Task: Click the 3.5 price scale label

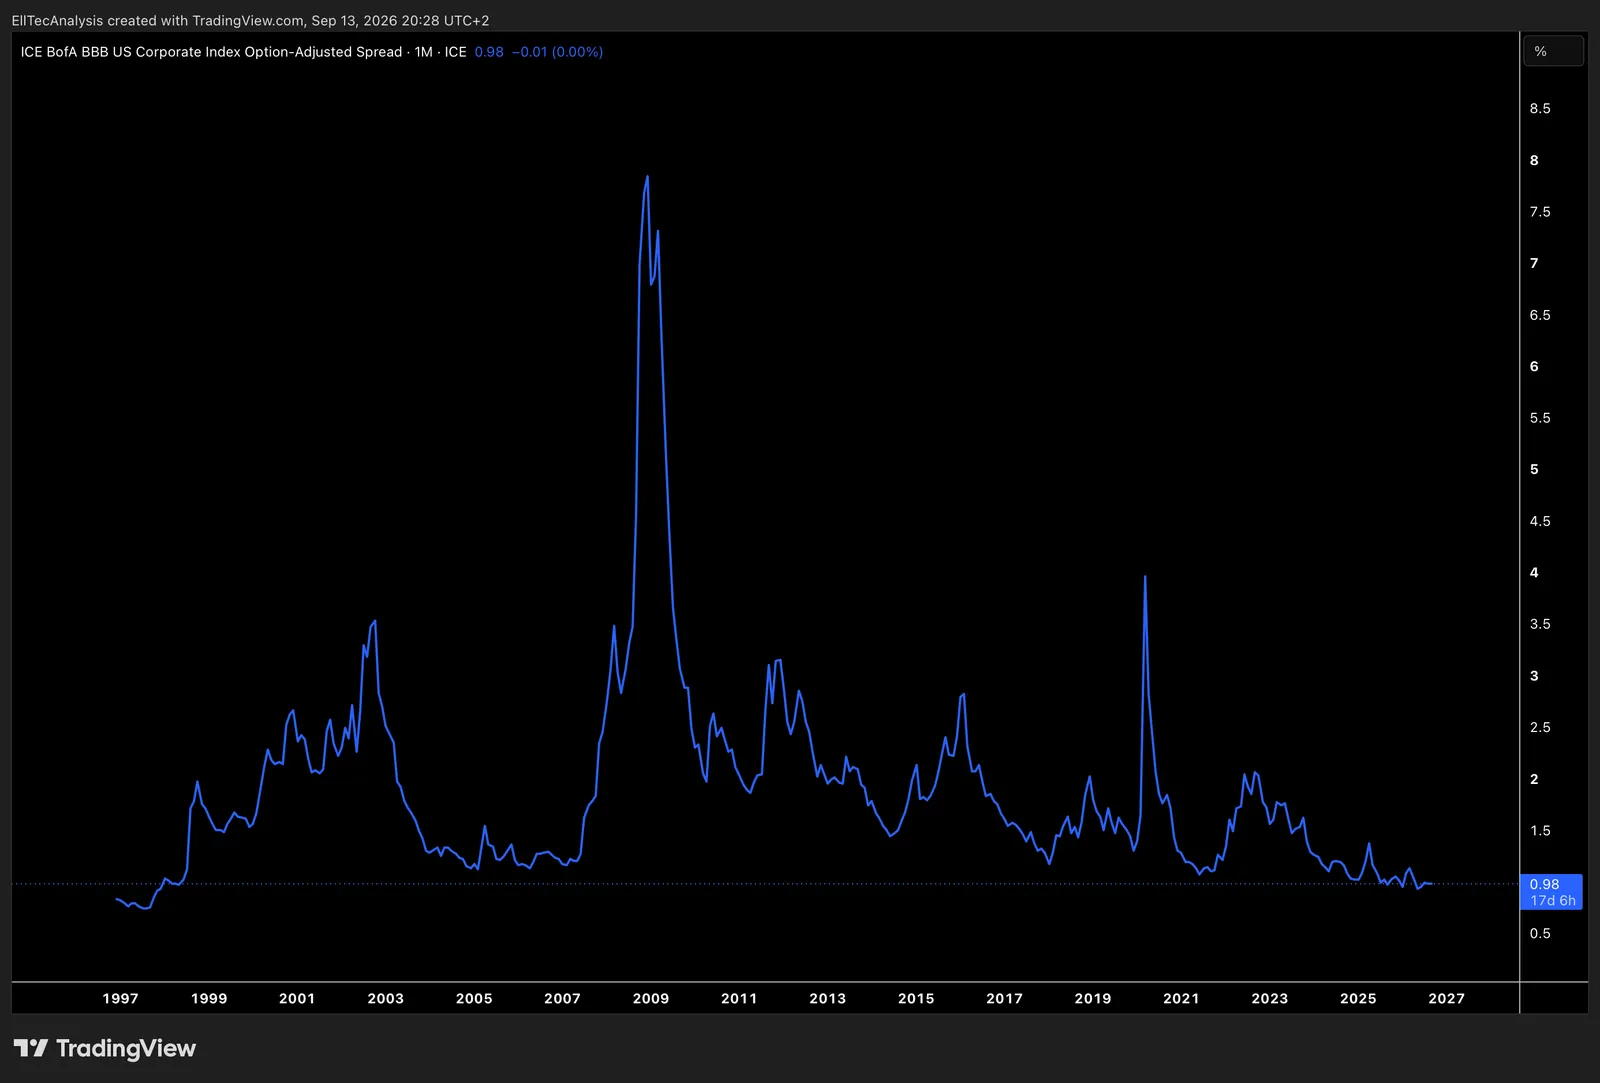Action: [x=1540, y=623]
